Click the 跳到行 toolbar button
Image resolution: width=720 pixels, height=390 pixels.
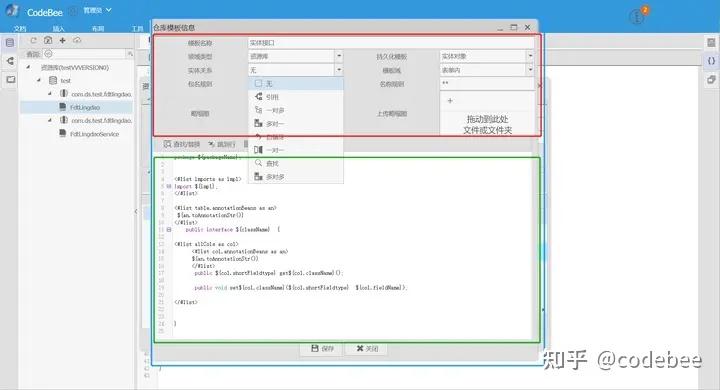coord(222,144)
